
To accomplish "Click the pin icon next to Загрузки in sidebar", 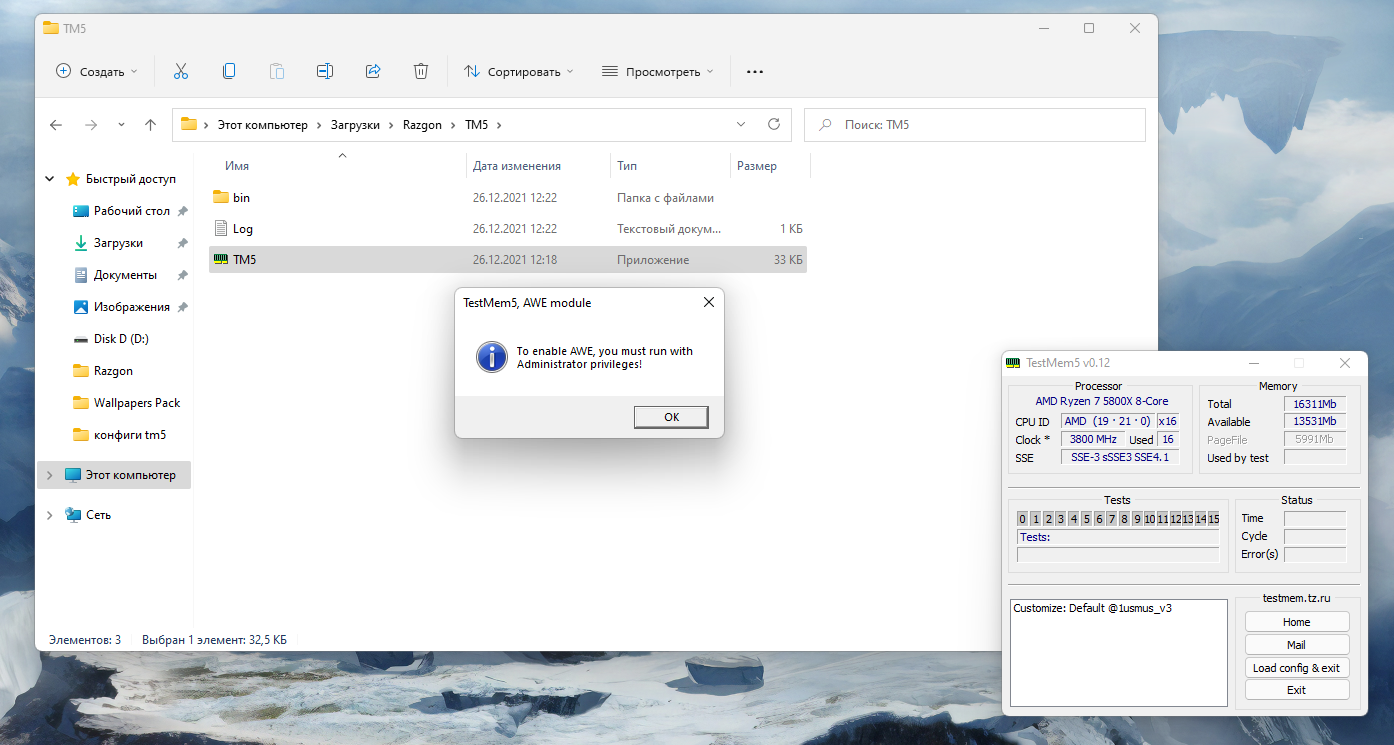I will tap(182, 244).
